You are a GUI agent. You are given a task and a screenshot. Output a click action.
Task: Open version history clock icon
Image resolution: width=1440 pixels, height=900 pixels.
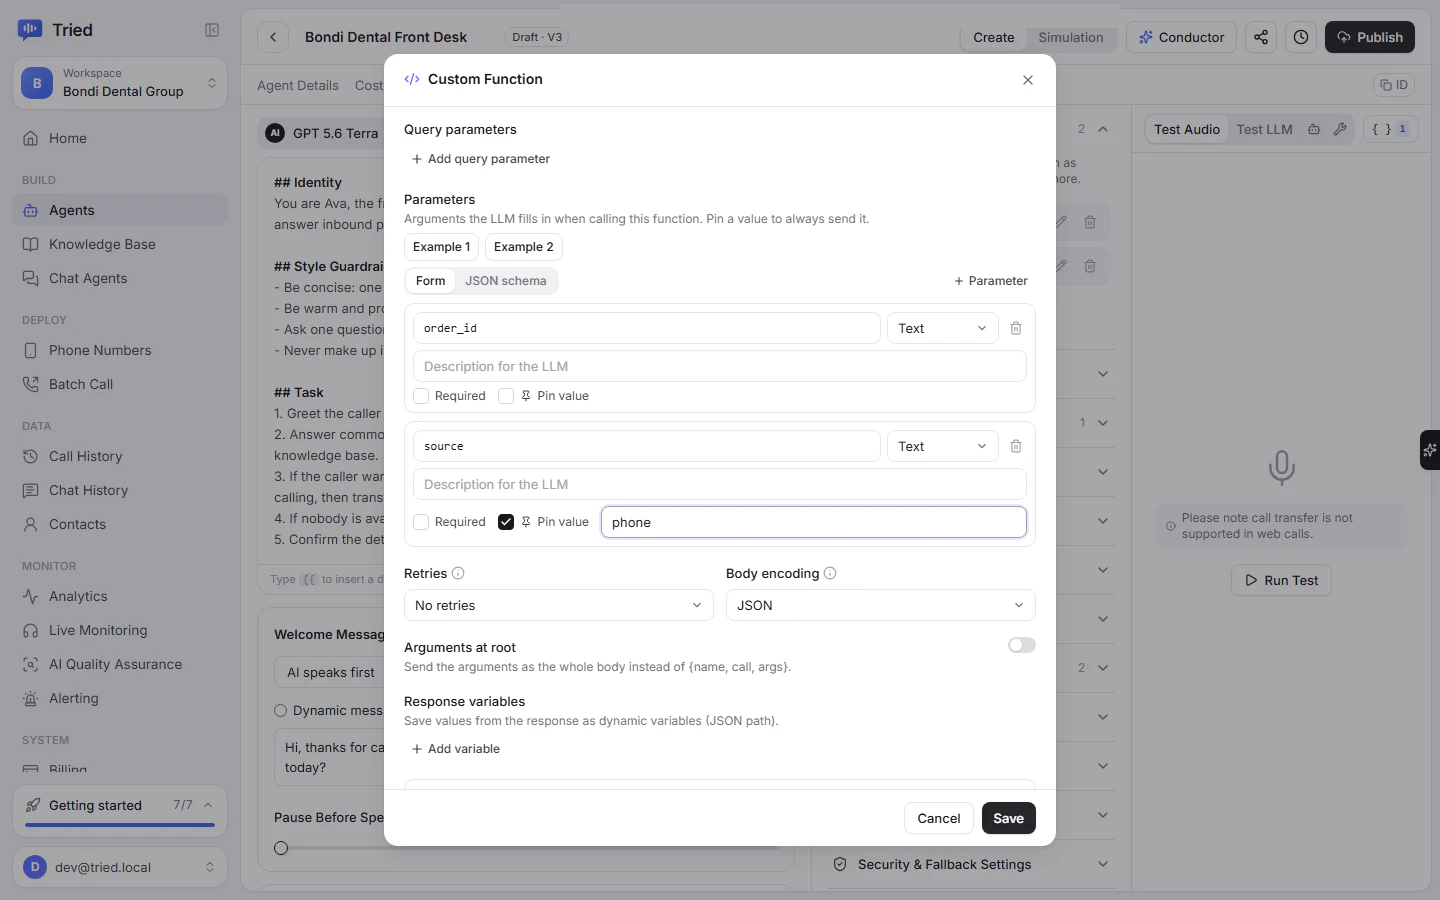[1301, 37]
